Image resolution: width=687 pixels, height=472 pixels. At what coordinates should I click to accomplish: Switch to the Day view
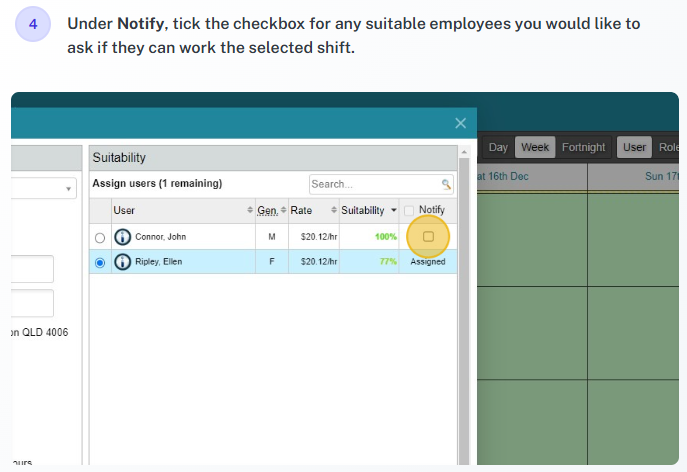[x=498, y=147]
